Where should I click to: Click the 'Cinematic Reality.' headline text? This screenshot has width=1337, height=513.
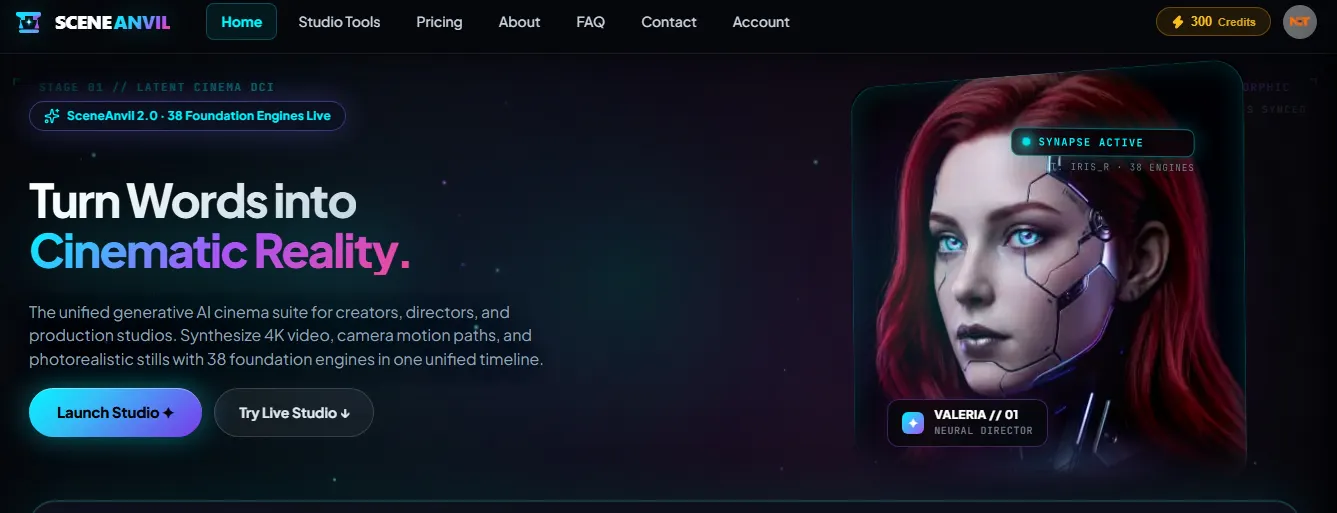point(219,251)
